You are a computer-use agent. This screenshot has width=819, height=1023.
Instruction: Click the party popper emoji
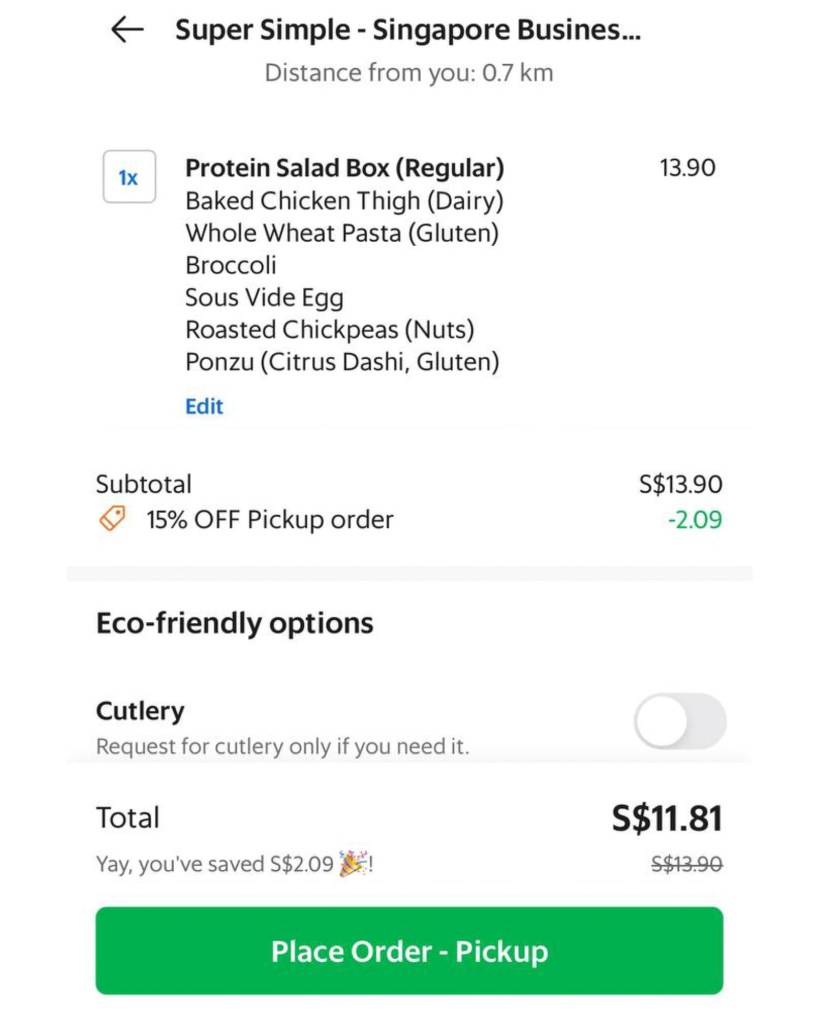click(x=352, y=863)
